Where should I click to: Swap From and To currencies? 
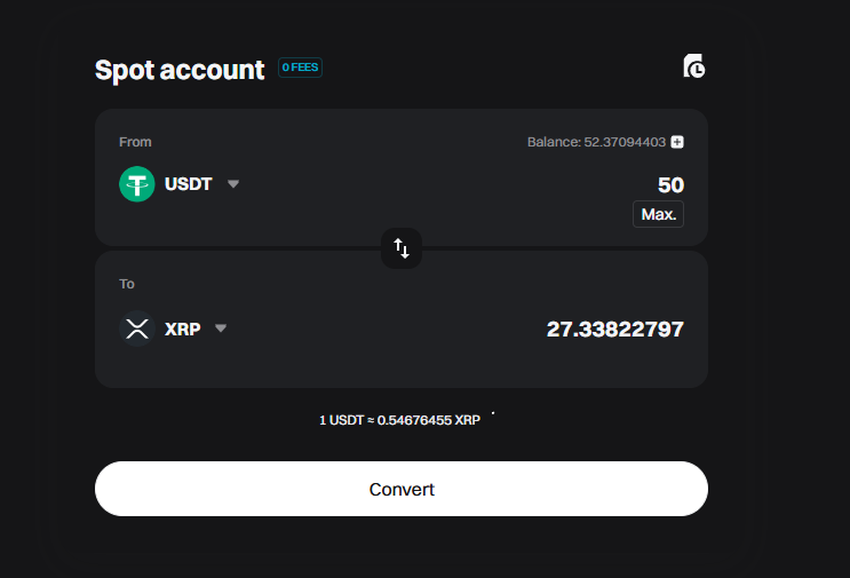pyautogui.click(x=401, y=248)
